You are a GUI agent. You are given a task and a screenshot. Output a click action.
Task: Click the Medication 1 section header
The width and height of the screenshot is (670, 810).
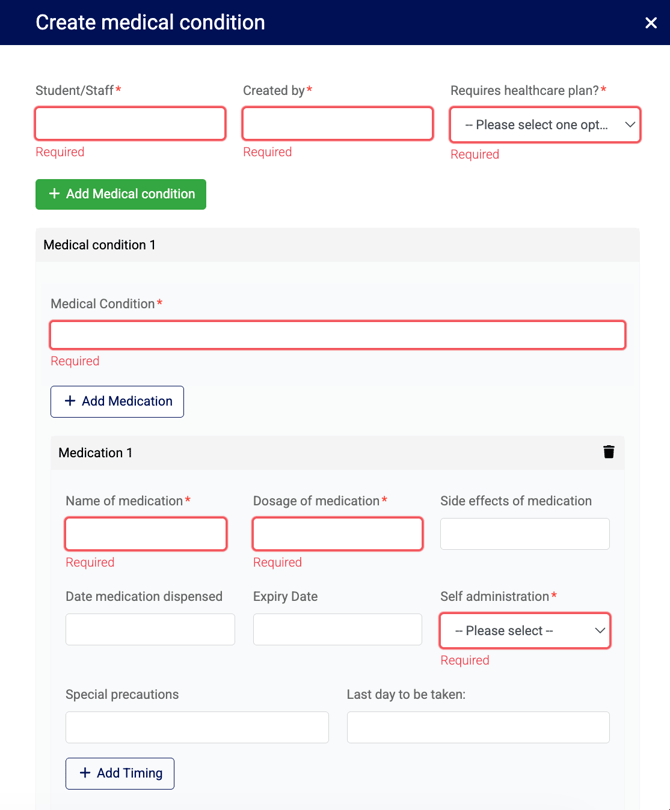pyautogui.click(x=337, y=453)
